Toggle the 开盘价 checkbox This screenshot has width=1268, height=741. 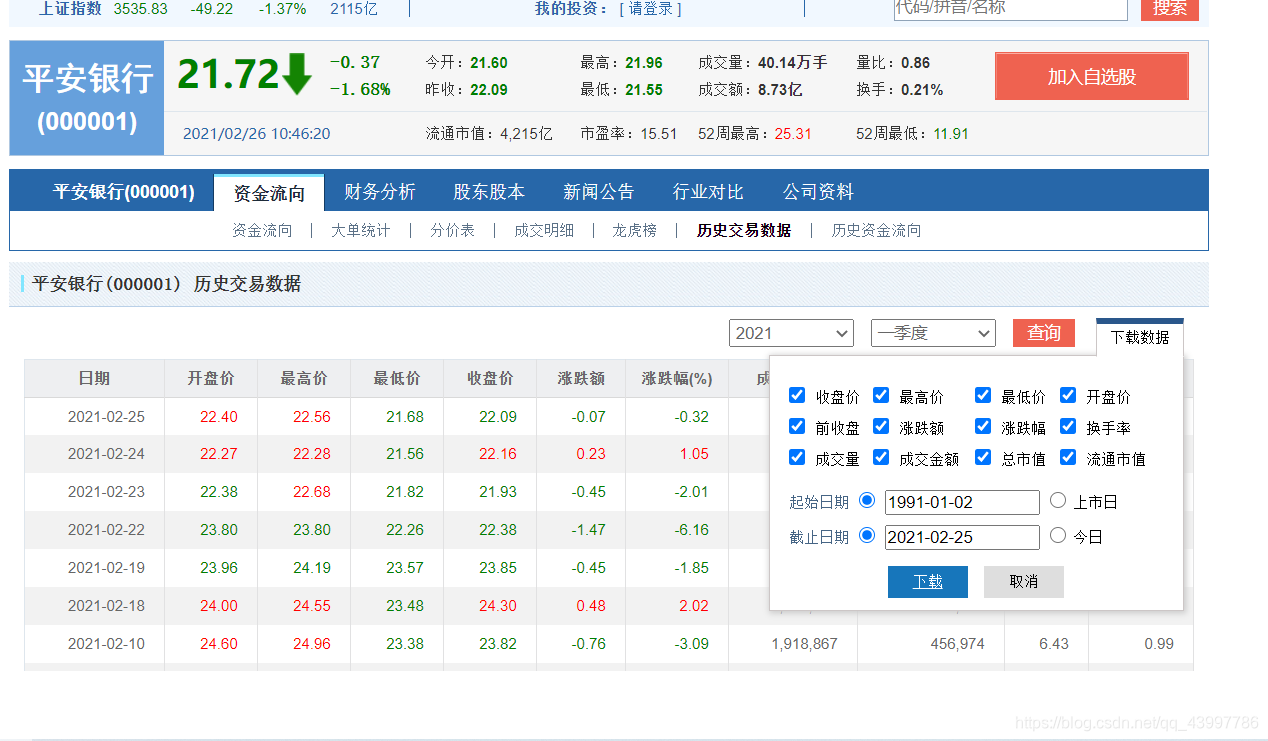1068,395
